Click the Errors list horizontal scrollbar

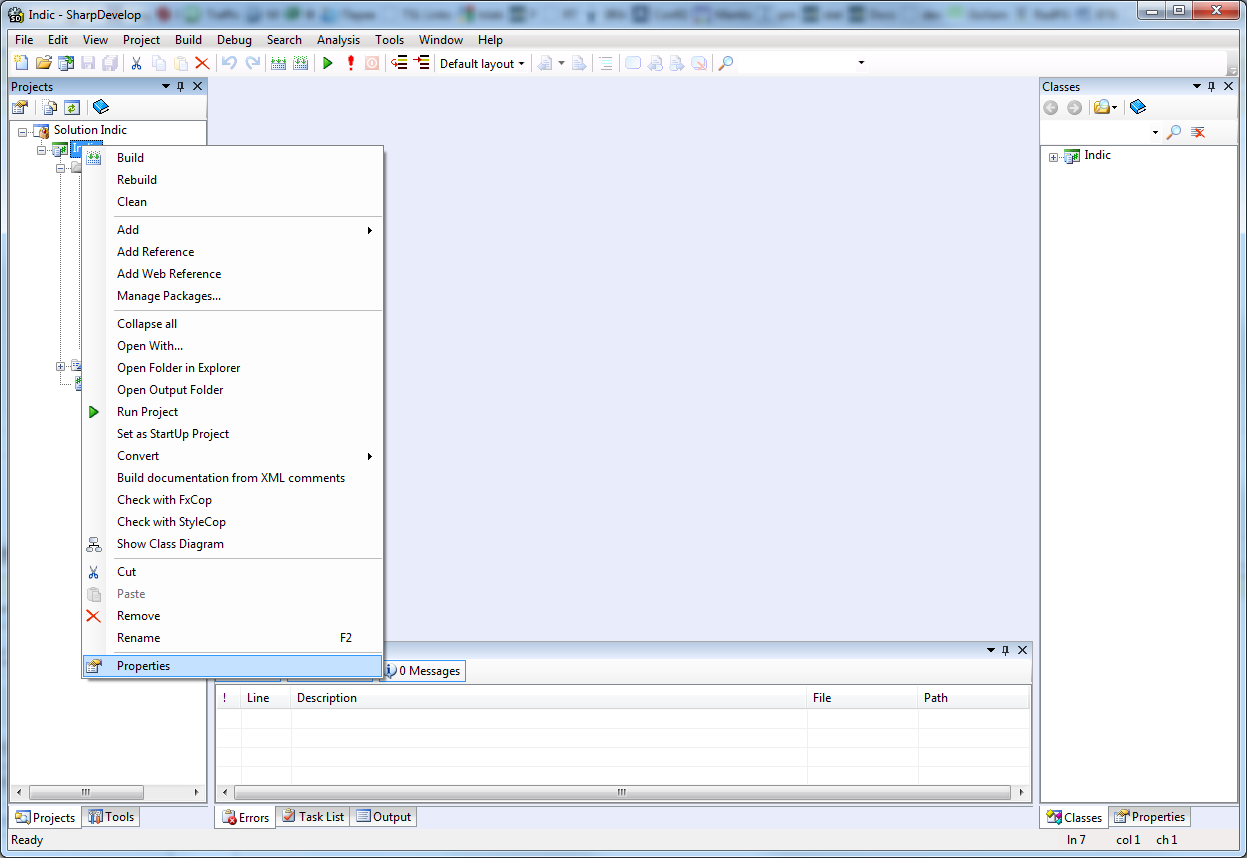(620, 792)
